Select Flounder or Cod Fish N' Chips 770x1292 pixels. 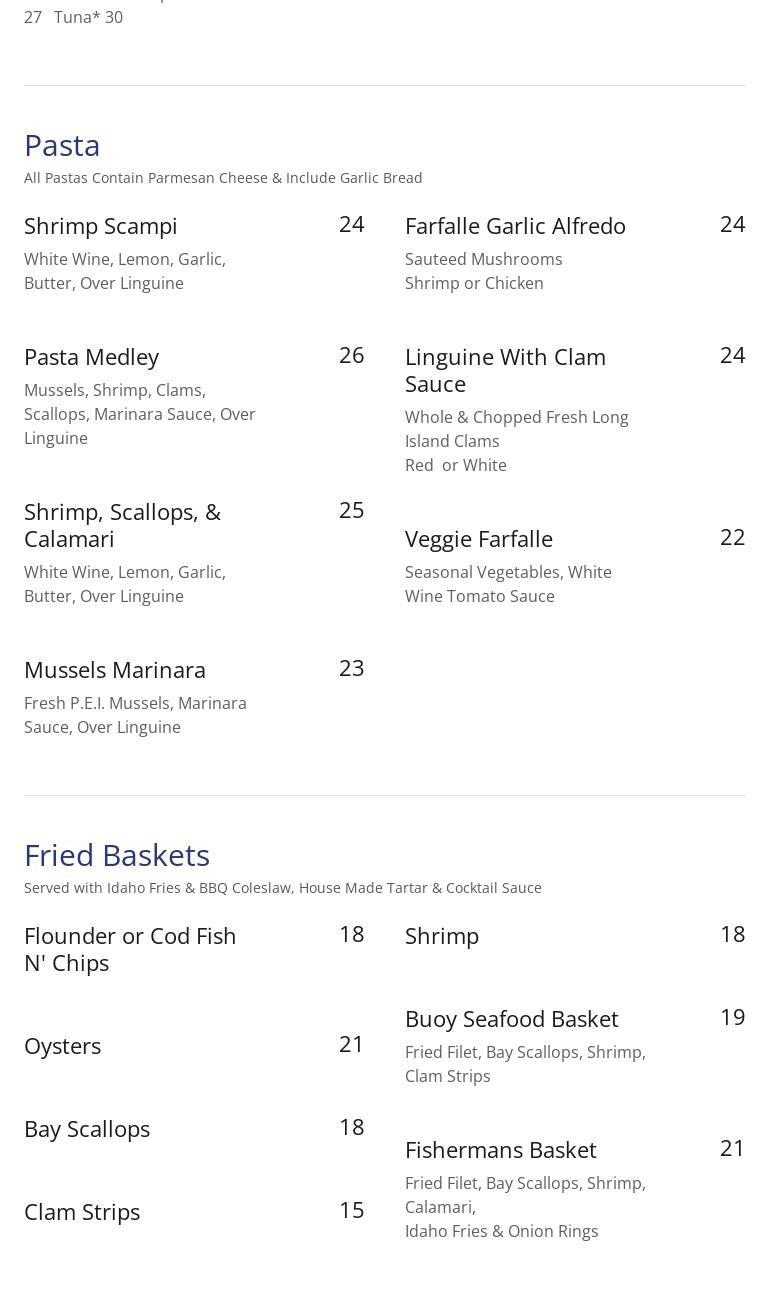tap(130, 949)
